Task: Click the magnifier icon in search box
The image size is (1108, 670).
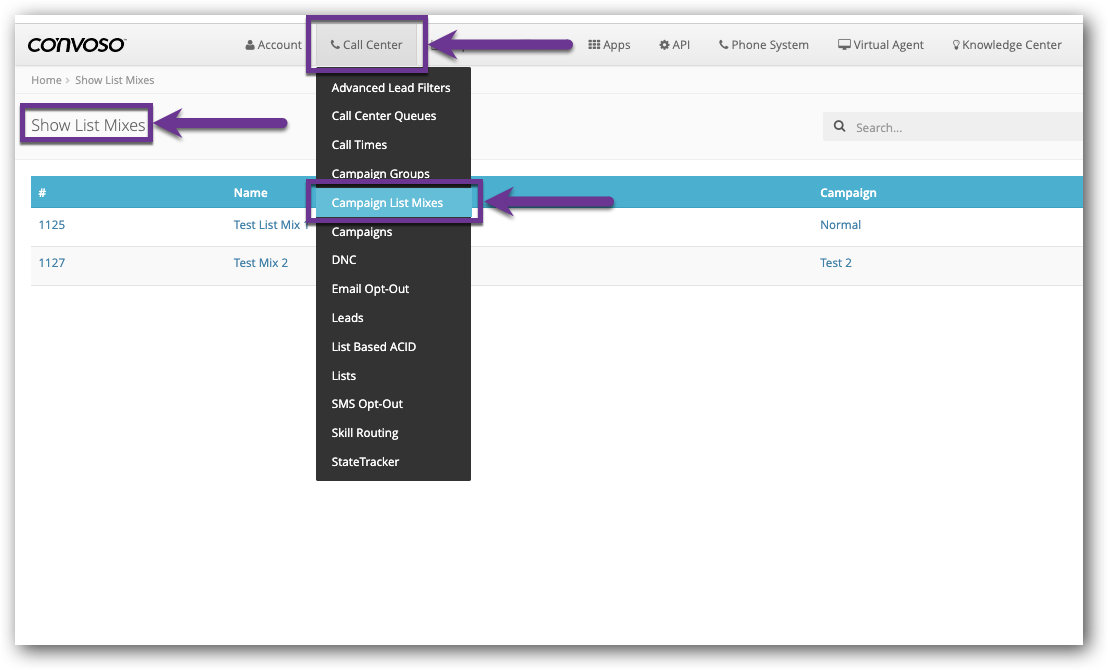Action: tap(839, 127)
